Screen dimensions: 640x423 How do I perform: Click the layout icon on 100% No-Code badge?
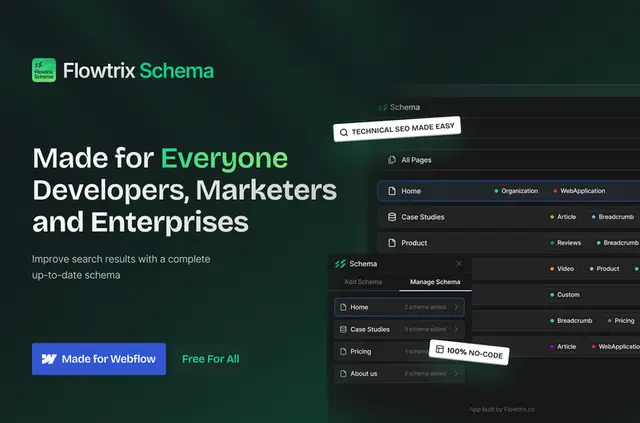pos(440,349)
